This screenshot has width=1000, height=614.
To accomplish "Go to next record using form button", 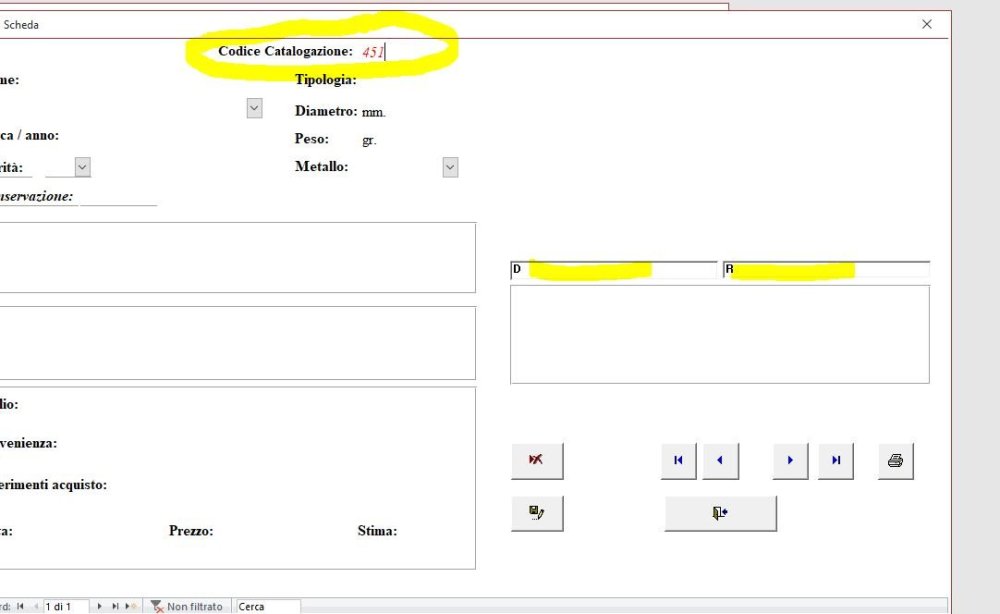I will click(790, 460).
